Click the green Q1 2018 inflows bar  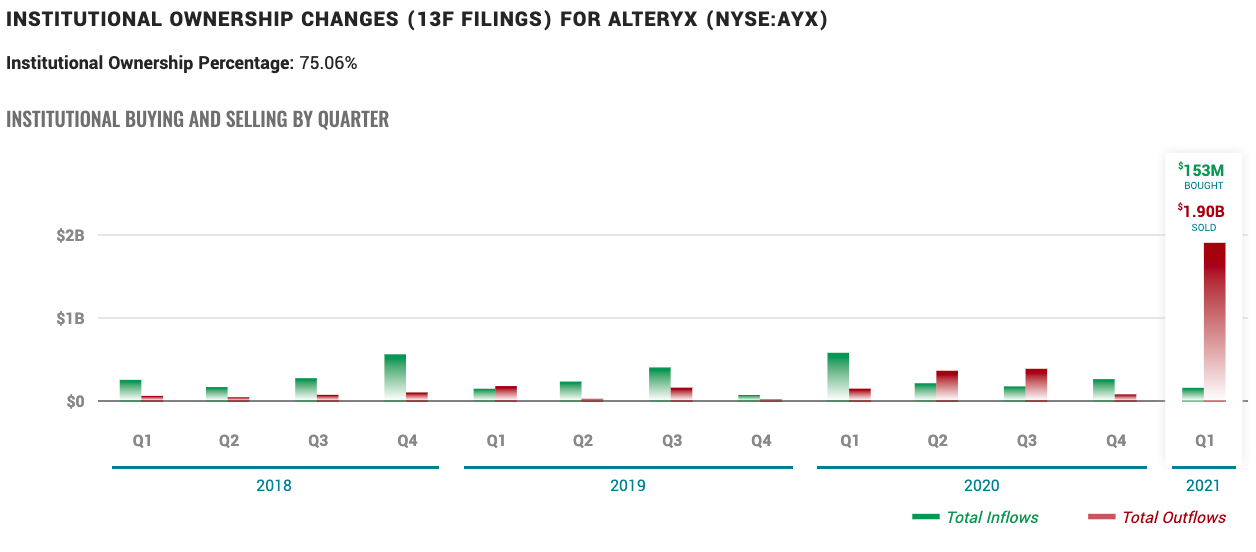click(130, 390)
